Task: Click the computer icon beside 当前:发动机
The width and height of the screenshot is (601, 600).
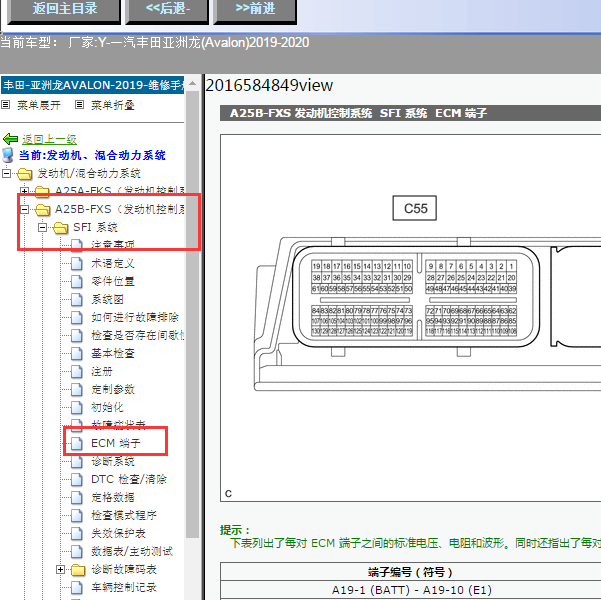Action: (8, 155)
